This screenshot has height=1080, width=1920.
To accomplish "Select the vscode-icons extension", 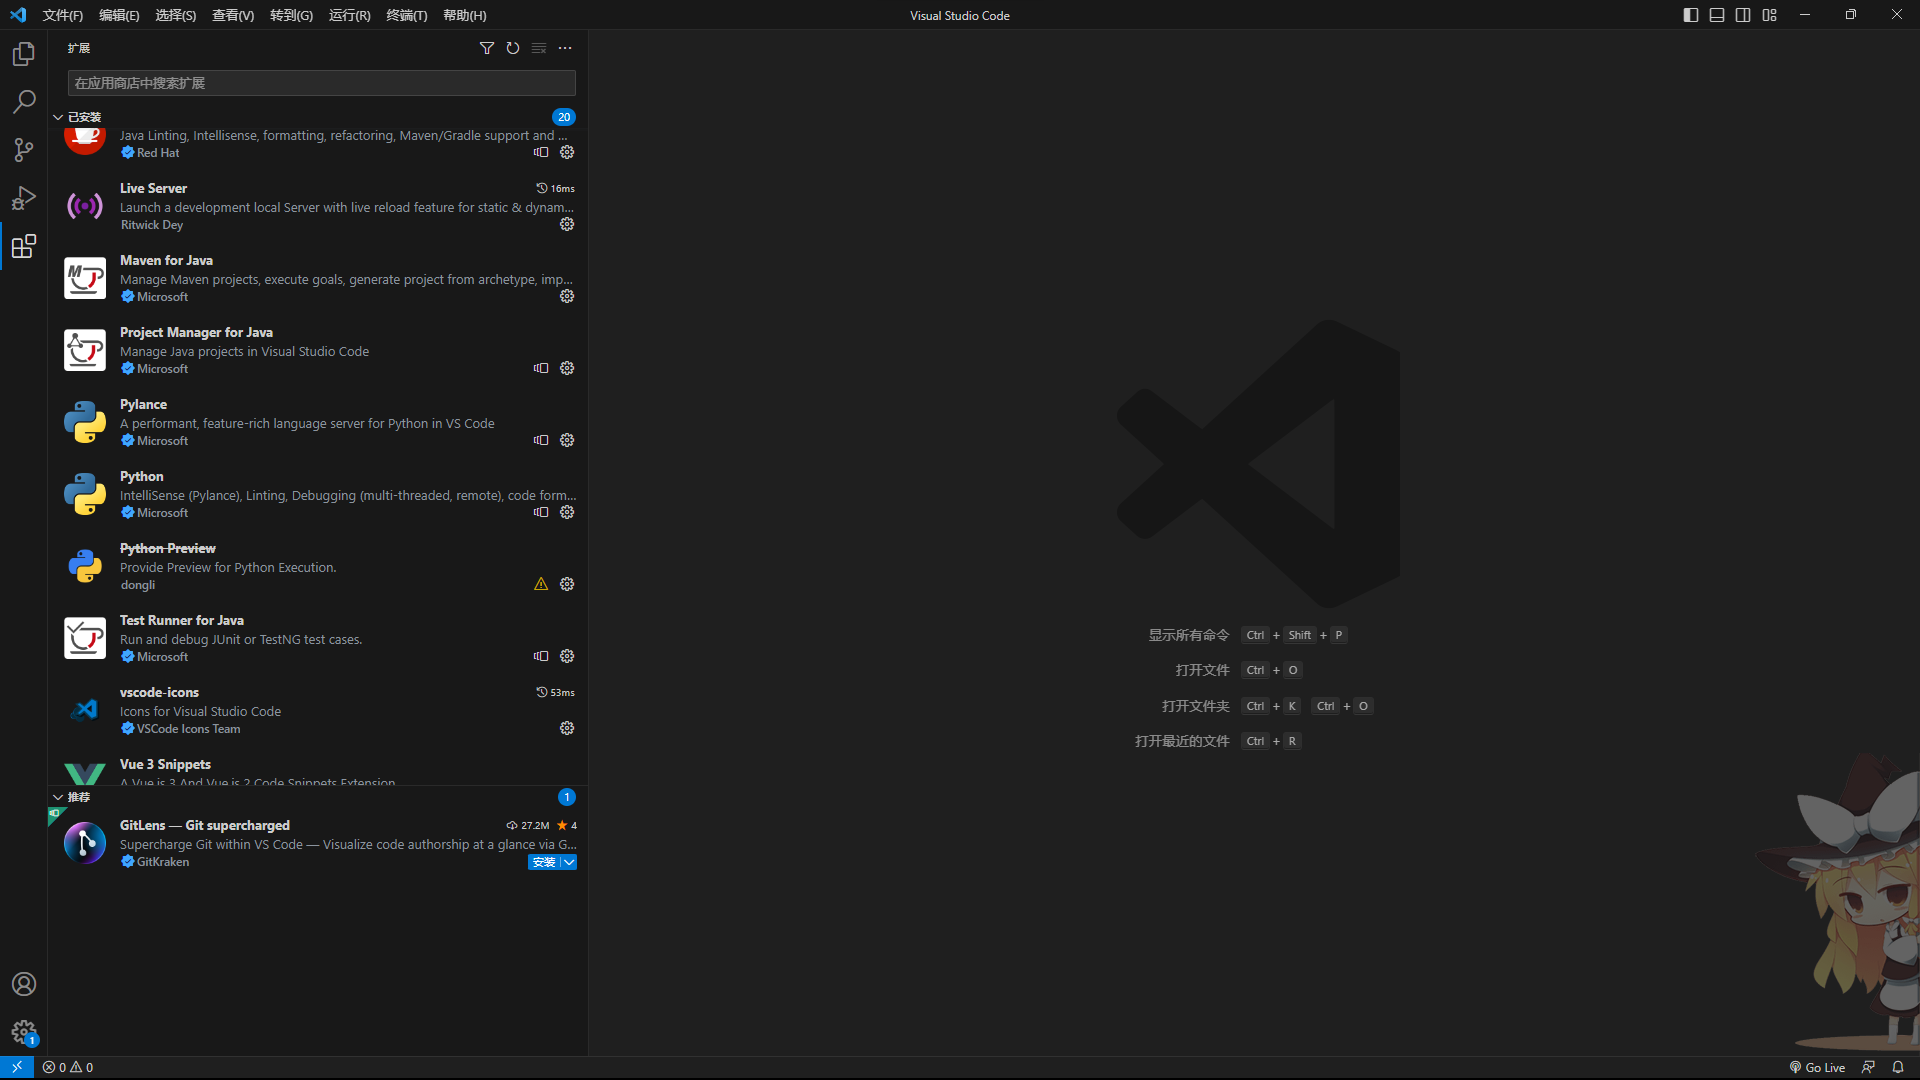I will (x=318, y=710).
